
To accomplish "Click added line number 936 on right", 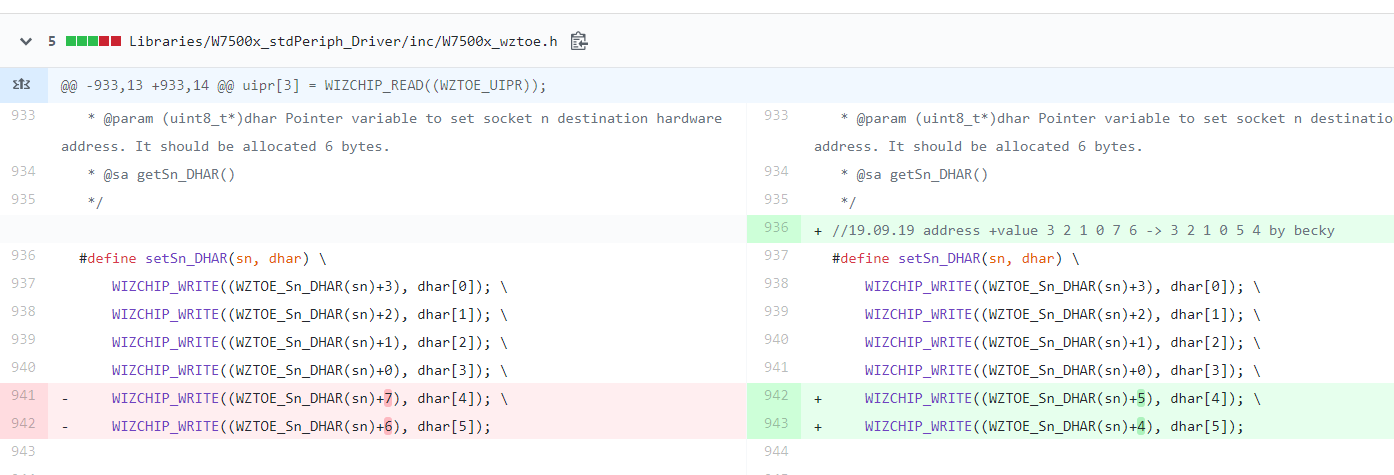I will click(x=775, y=228).
